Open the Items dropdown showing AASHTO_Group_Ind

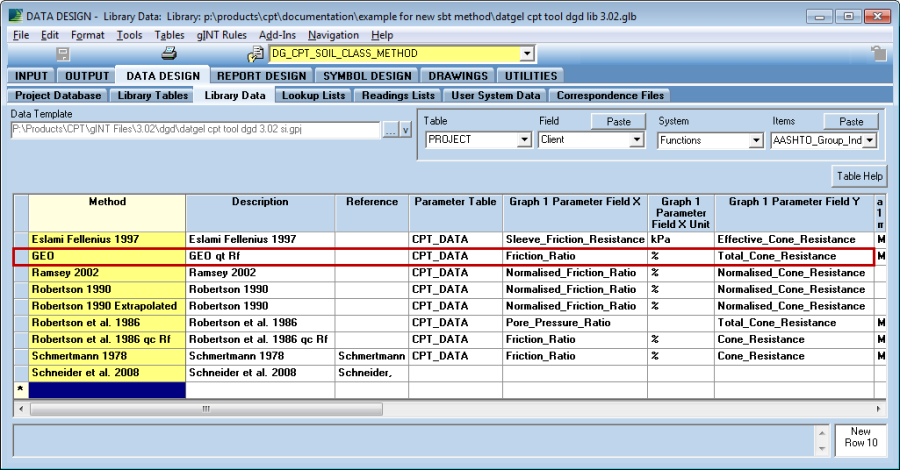(x=870, y=140)
